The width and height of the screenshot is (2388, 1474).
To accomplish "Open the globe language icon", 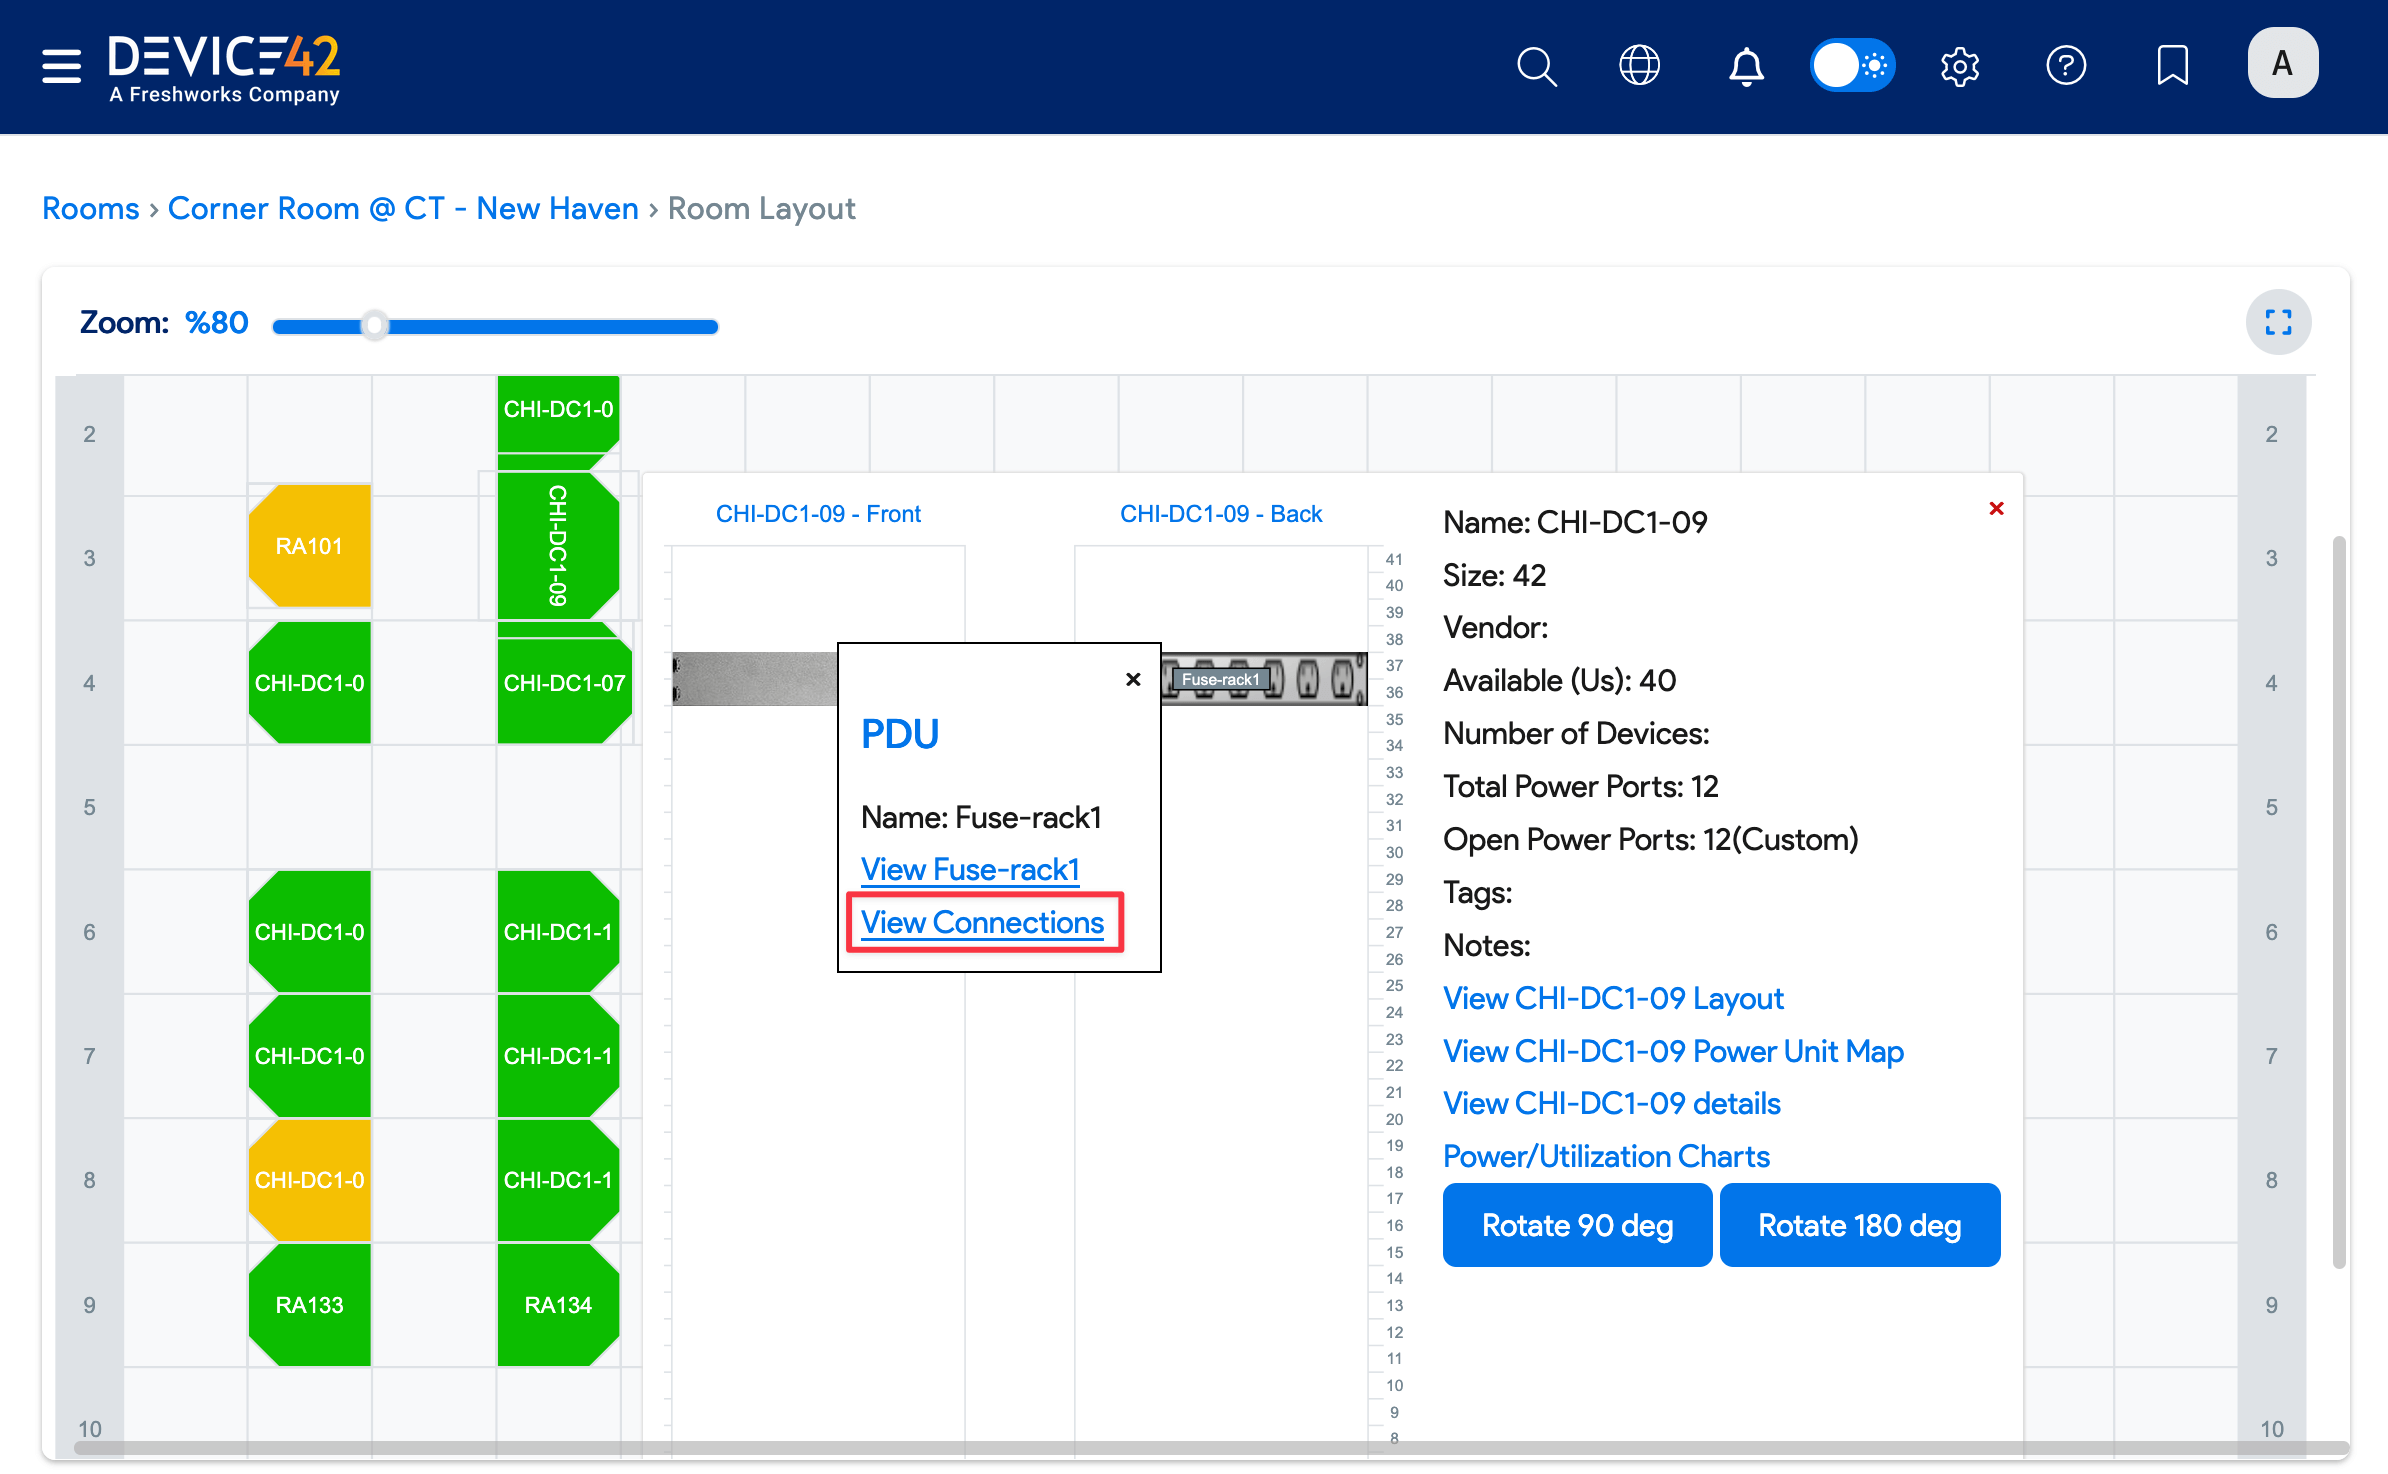I will pos(1639,66).
